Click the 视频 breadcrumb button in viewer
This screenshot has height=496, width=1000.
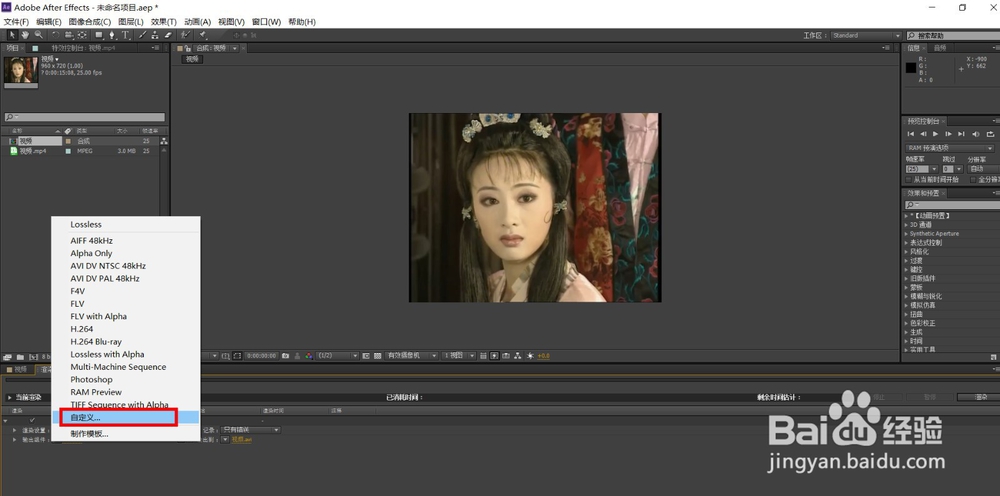192,59
